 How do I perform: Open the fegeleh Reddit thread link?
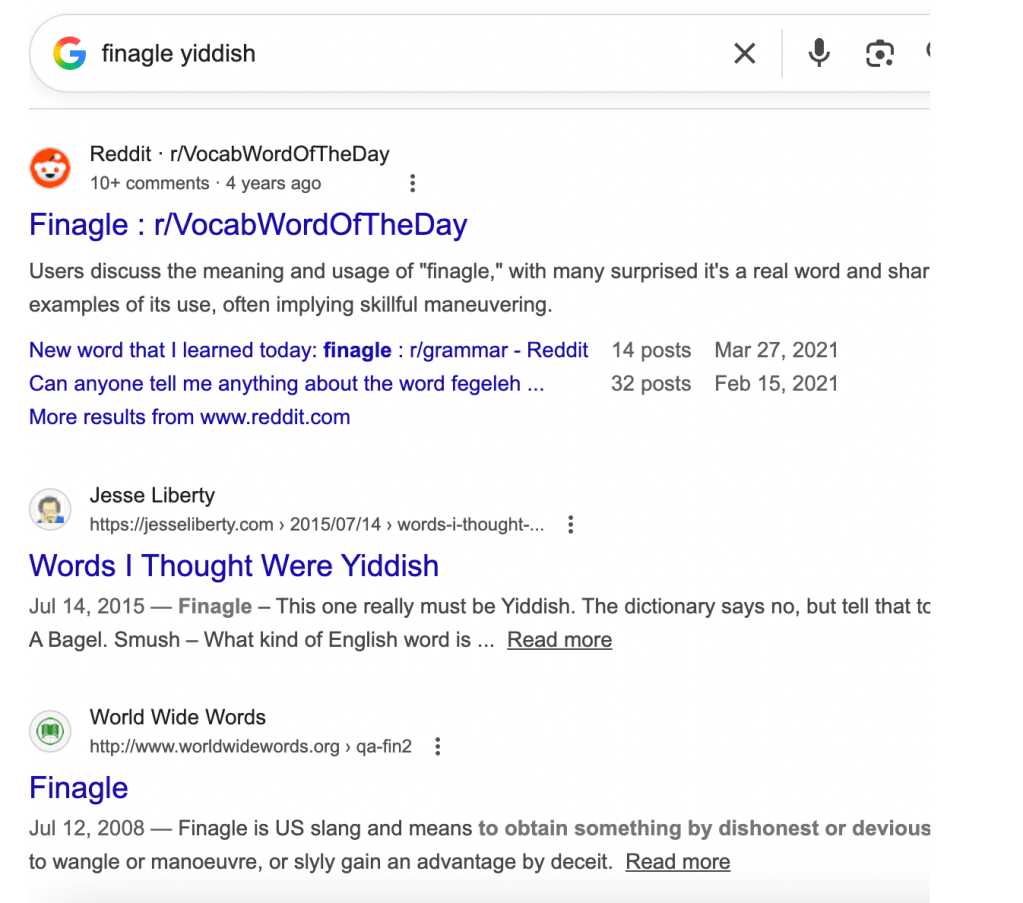click(x=286, y=383)
